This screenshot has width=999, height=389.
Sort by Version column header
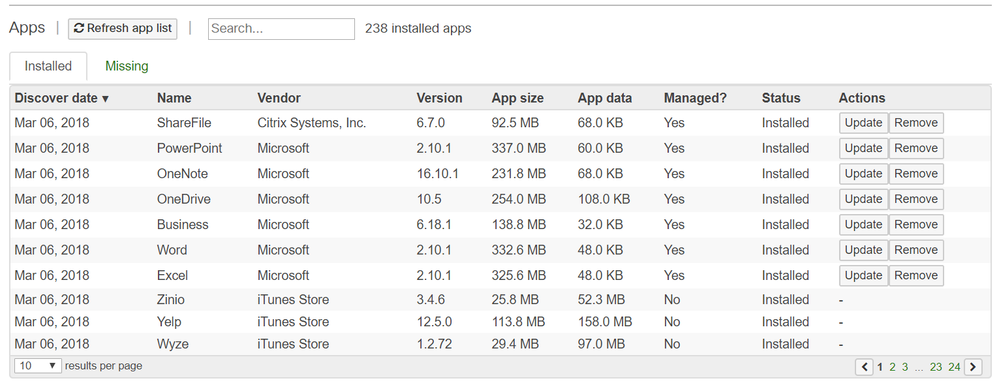[x=439, y=98]
